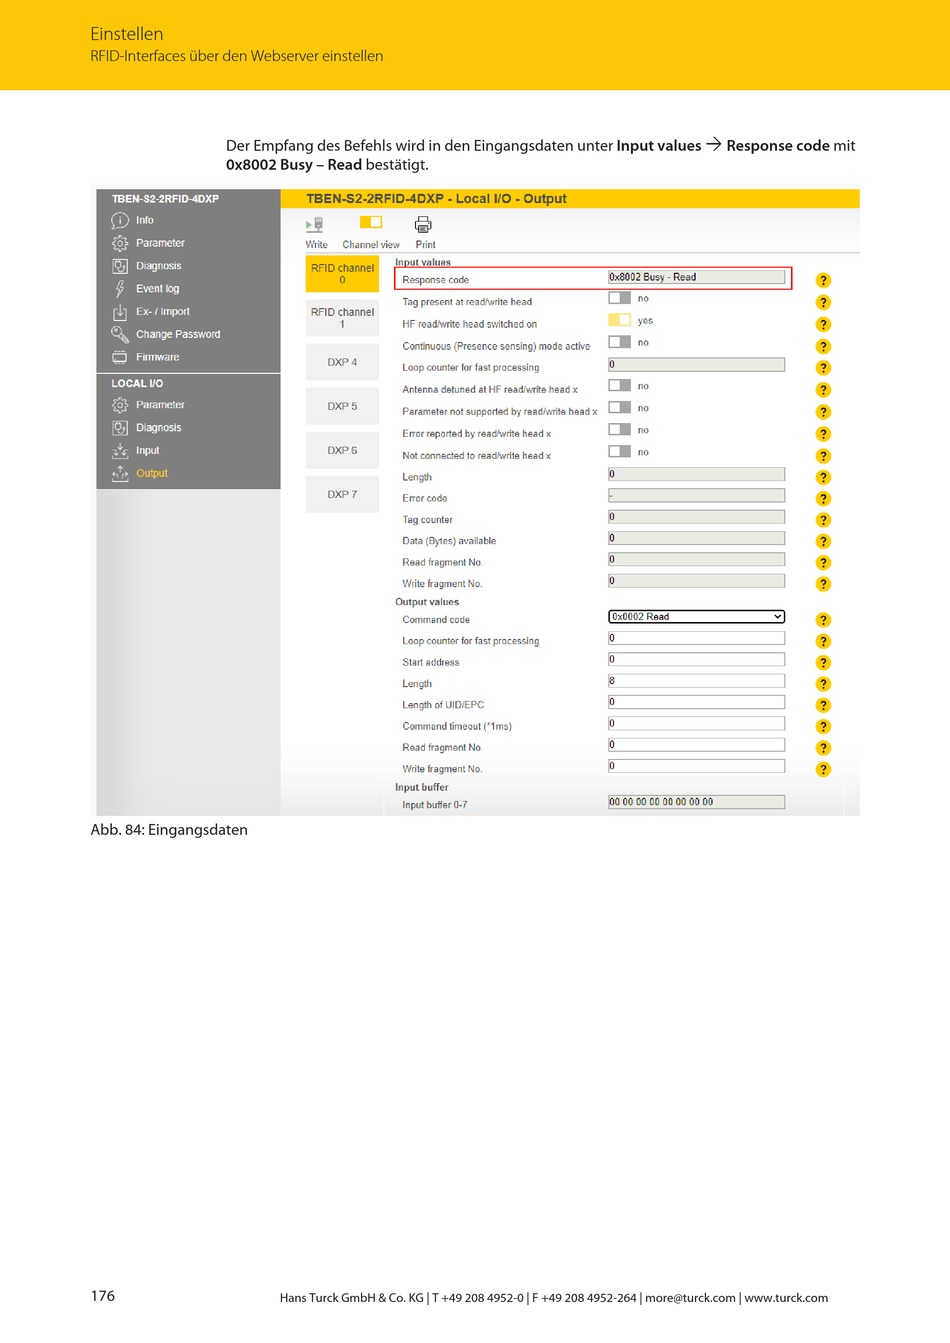Click the Output values Length field
Screen dimensions: 950x1343
[x=696, y=680]
